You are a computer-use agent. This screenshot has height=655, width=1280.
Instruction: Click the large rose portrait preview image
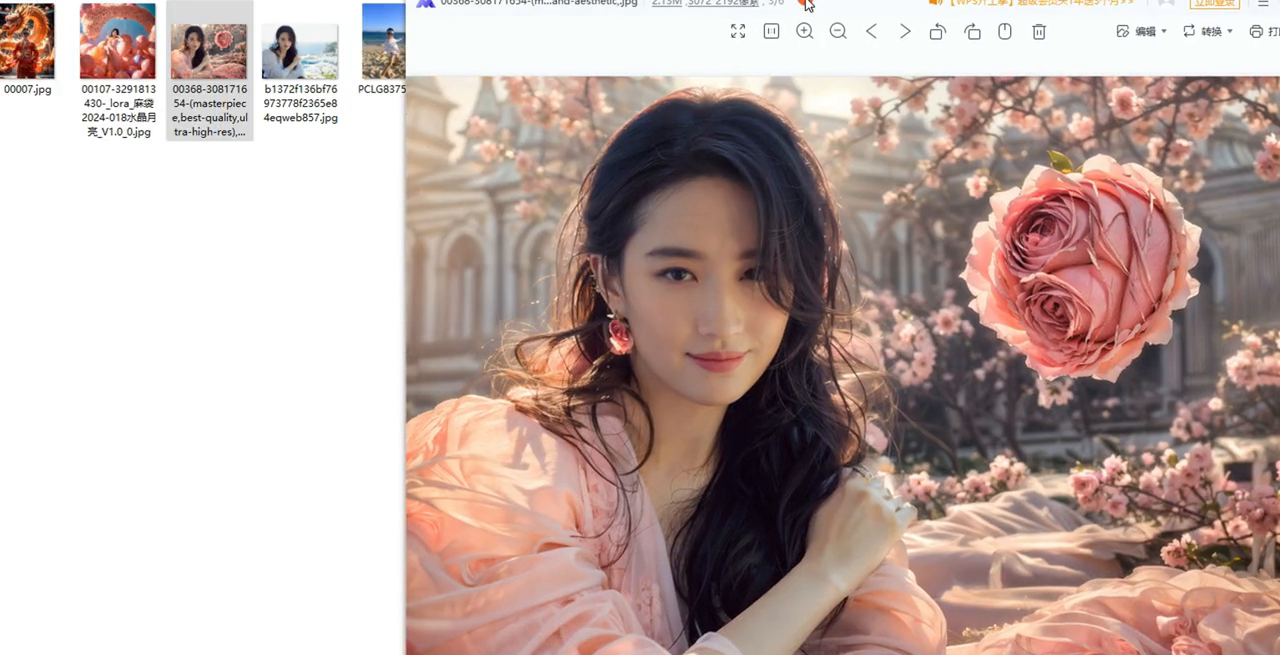pos(843,365)
